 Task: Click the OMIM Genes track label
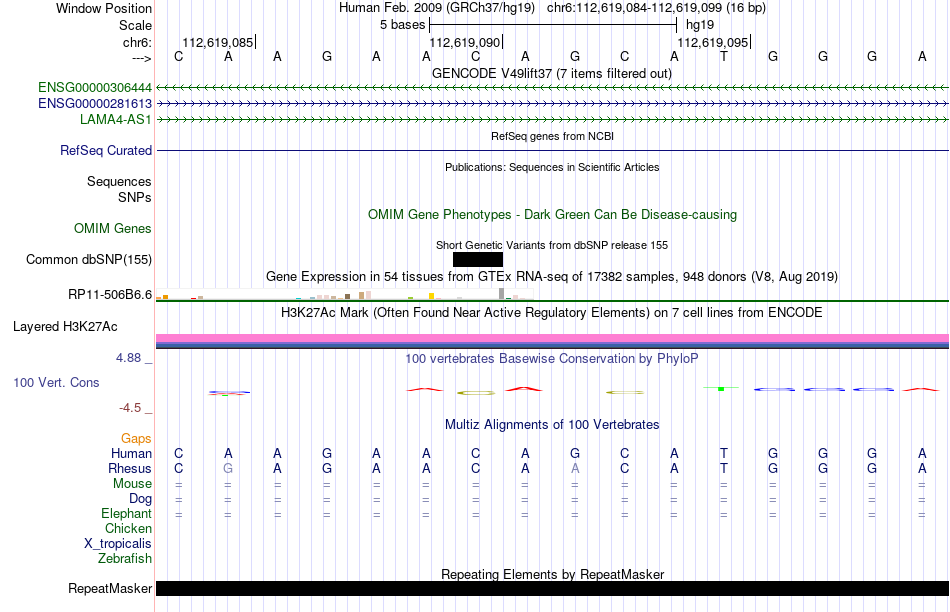tap(113, 228)
